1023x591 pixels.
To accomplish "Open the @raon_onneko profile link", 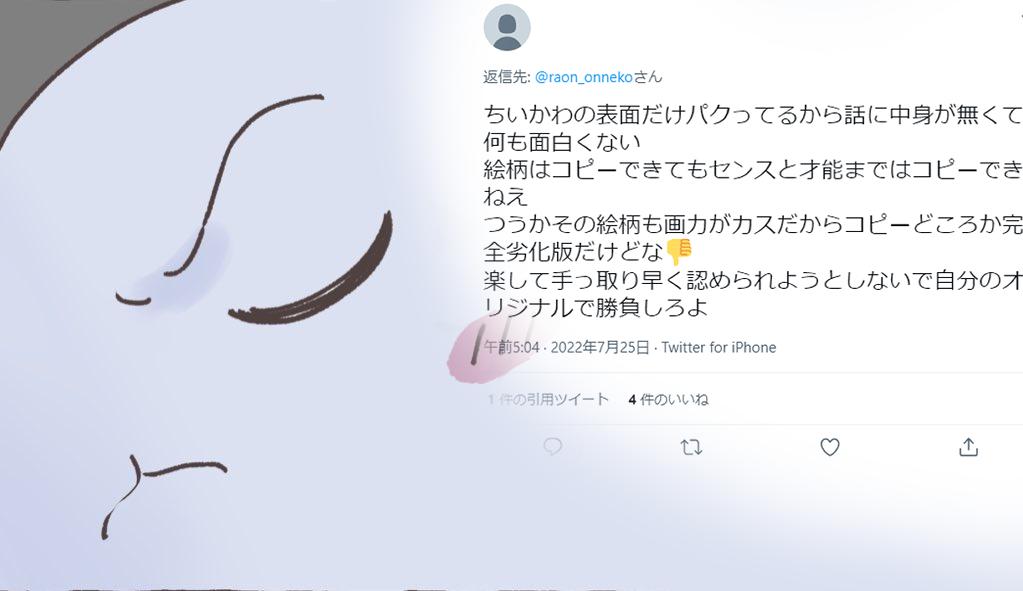I will [x=583, y=77].
